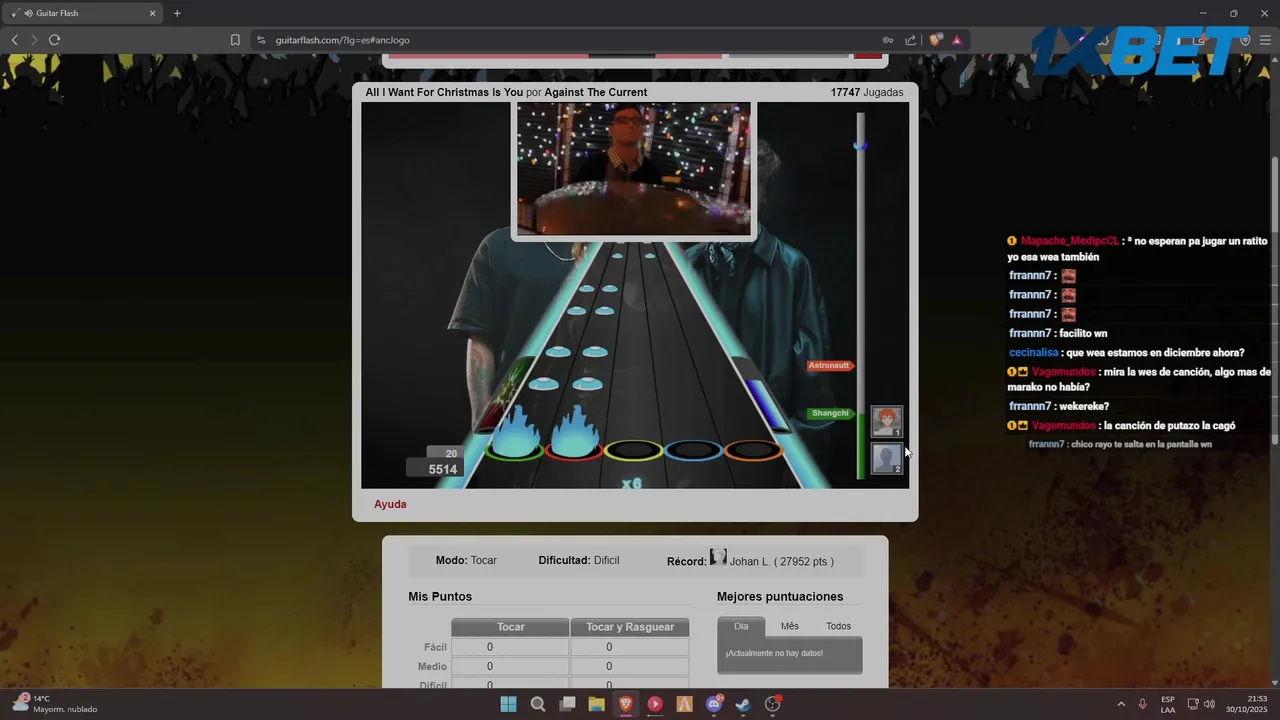Open Windows taskbar search
Viewport: 1280px width, 720px height.
point(538,704)
